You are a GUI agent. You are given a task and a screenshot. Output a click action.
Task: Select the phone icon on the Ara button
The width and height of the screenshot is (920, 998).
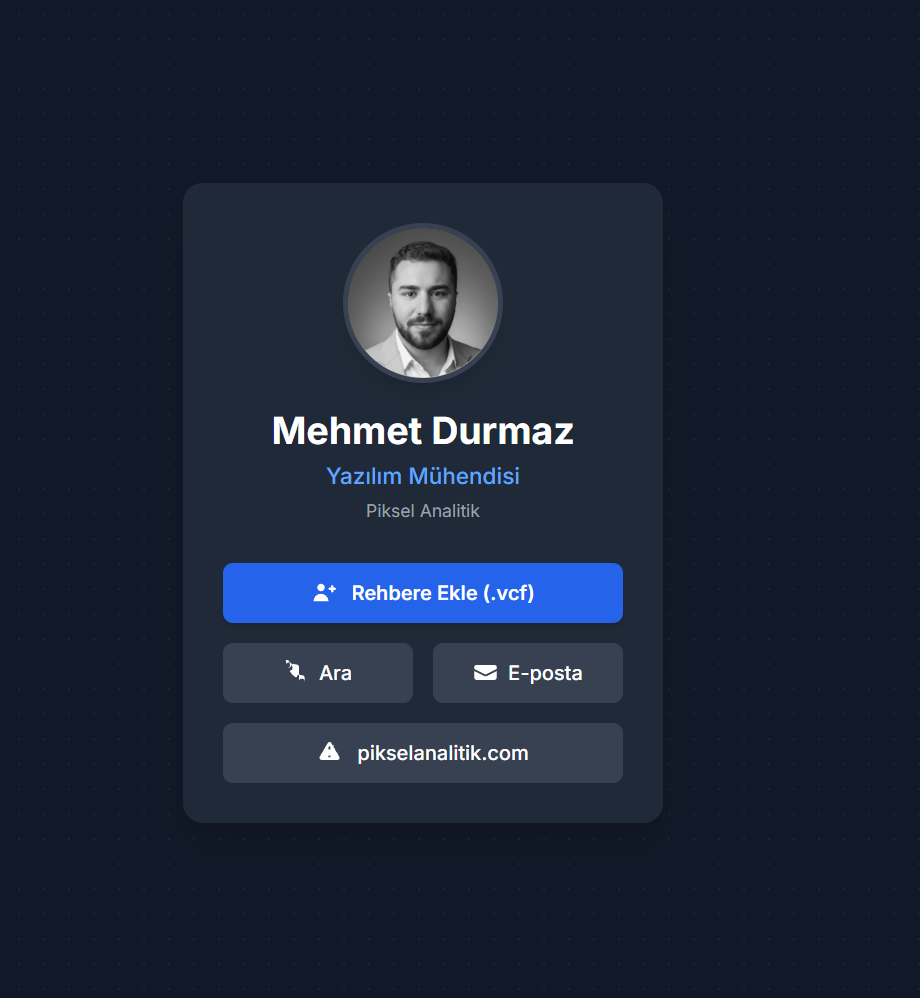[294, 672]
